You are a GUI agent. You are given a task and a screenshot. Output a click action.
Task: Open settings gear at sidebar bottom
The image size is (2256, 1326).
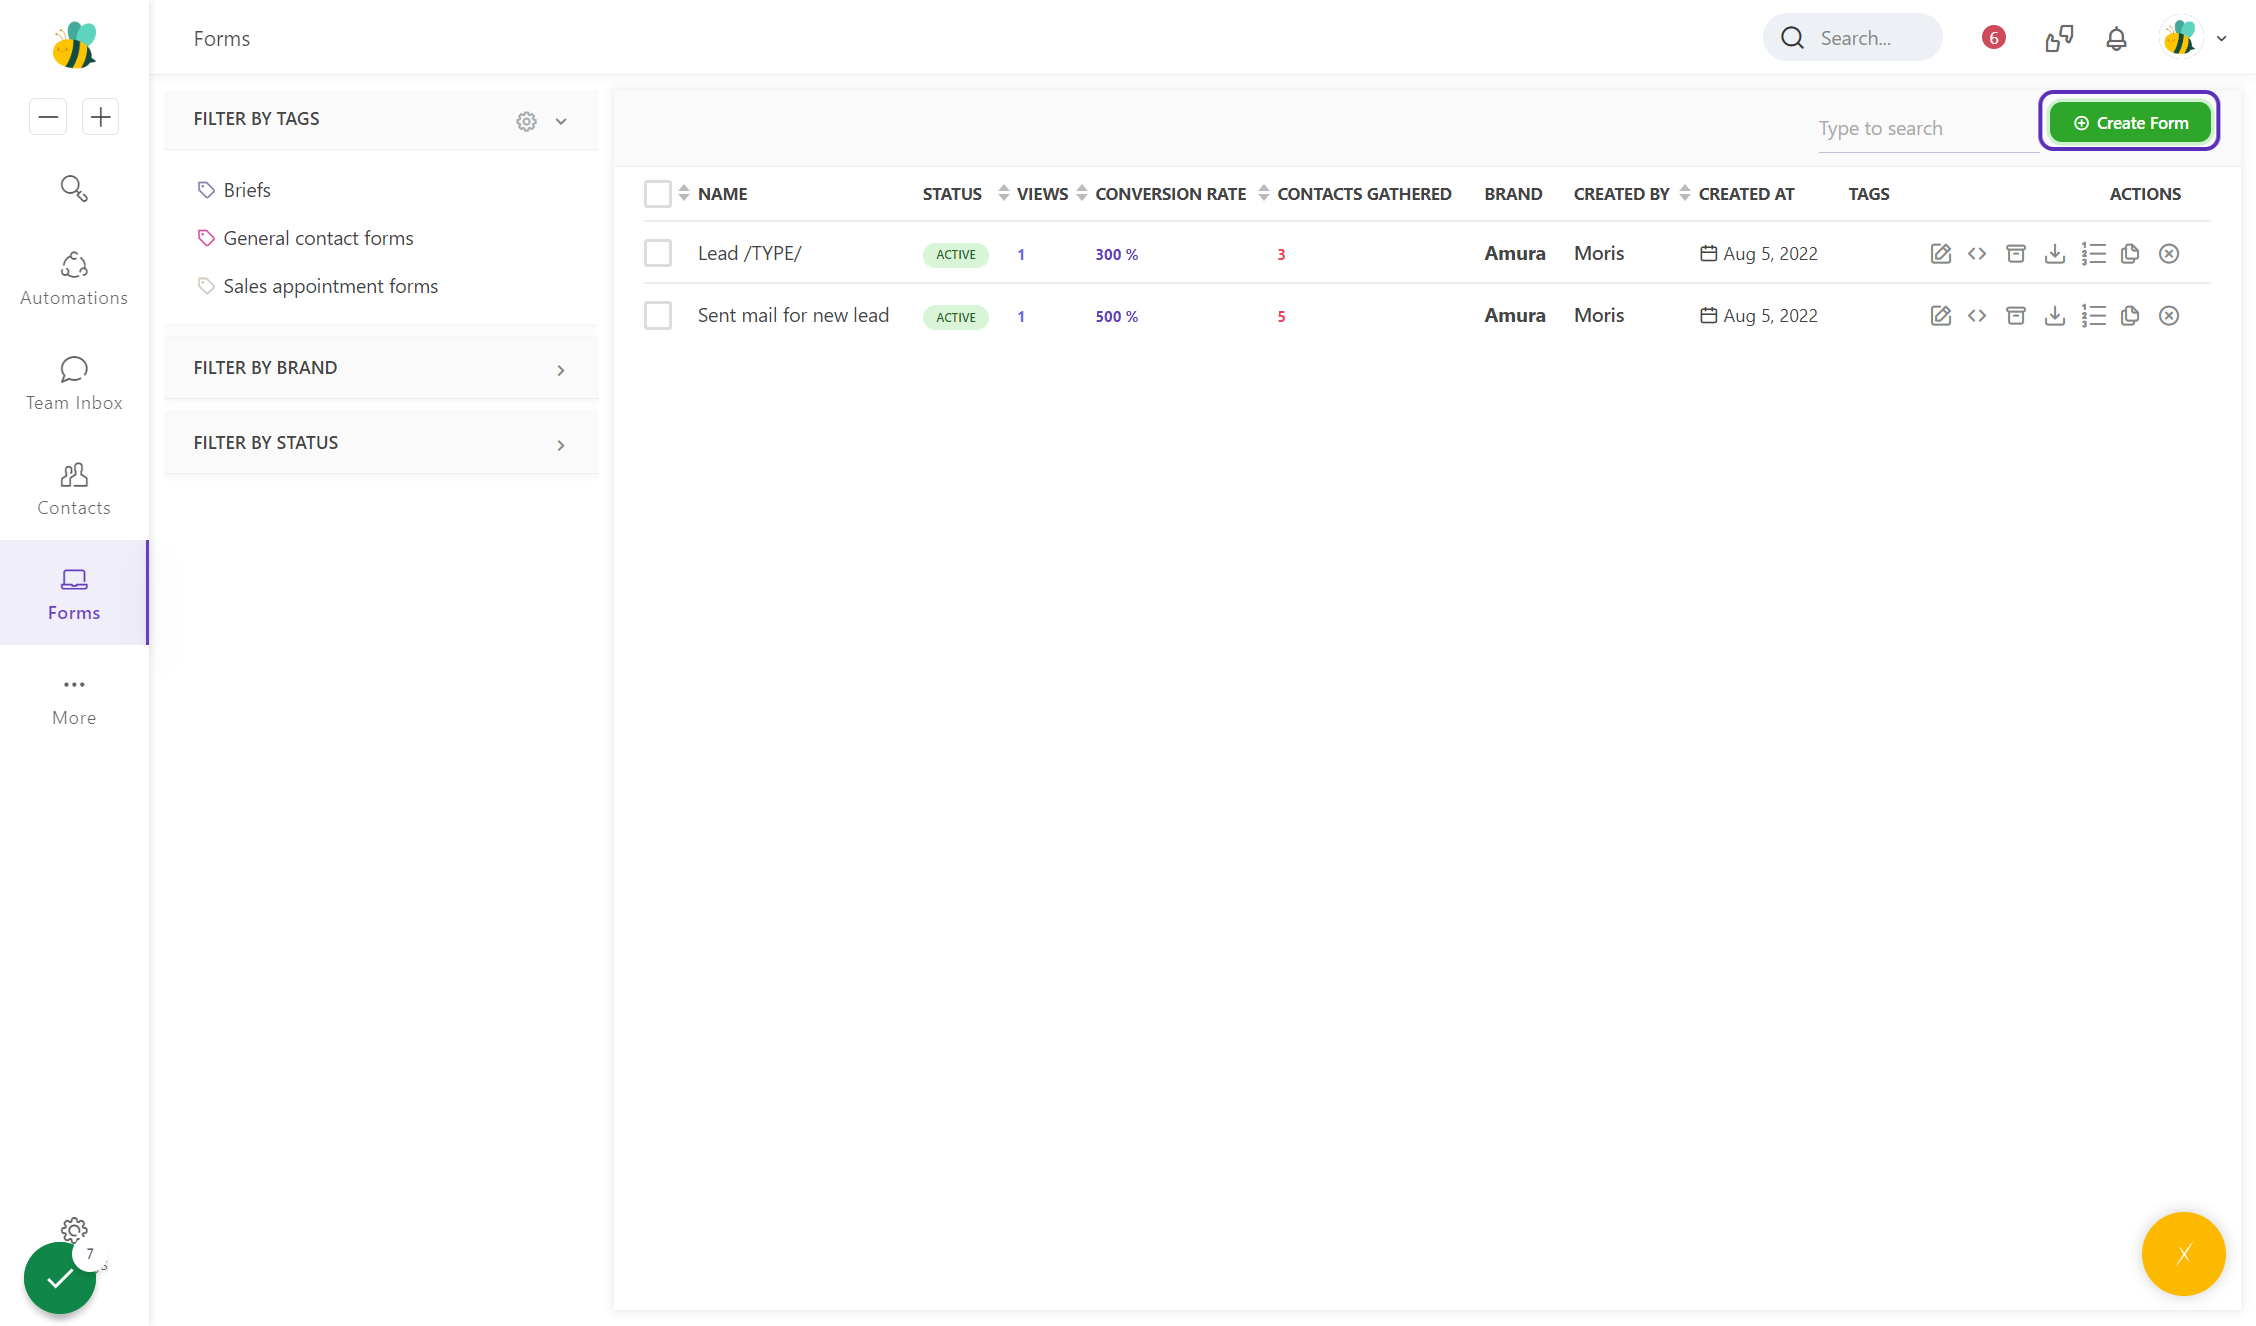(74, 1230)
